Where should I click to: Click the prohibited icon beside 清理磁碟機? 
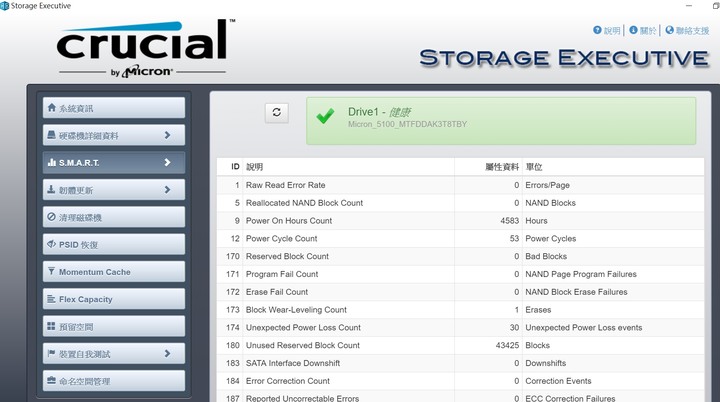pos(51,216)
